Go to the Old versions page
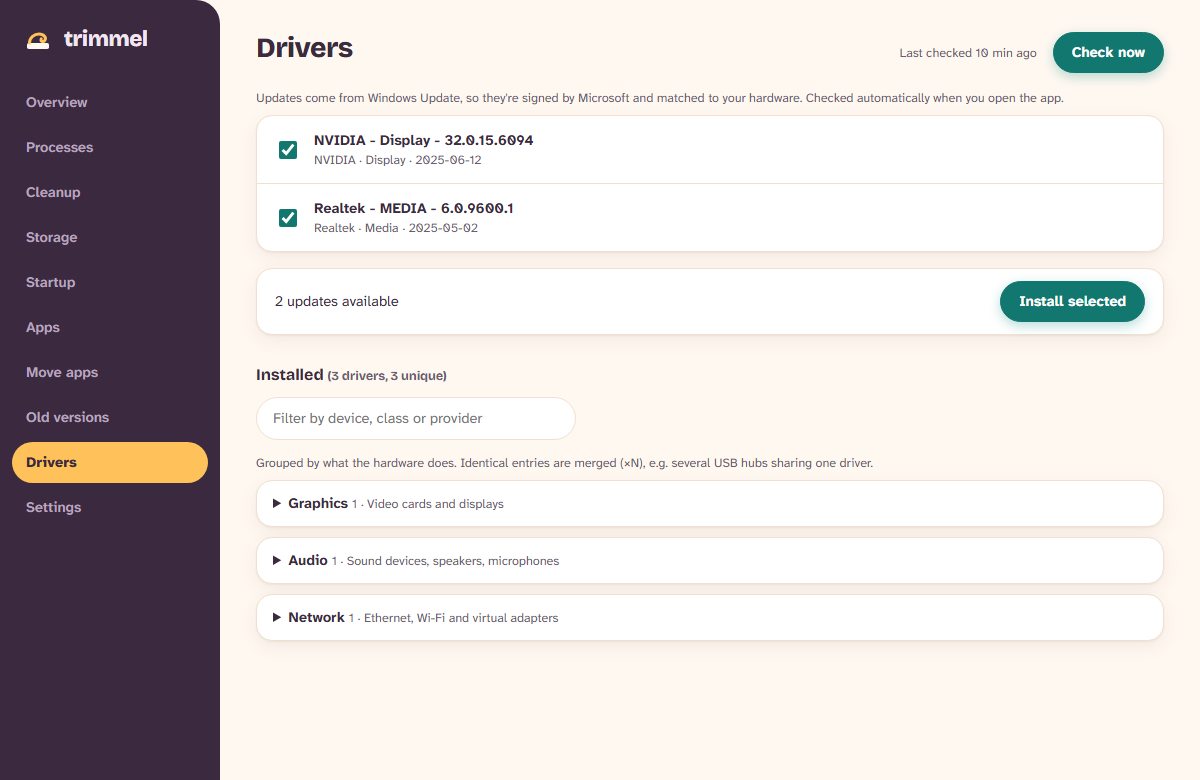The width and height of the screenshot is (1200, 780). (x=110, y=417)
